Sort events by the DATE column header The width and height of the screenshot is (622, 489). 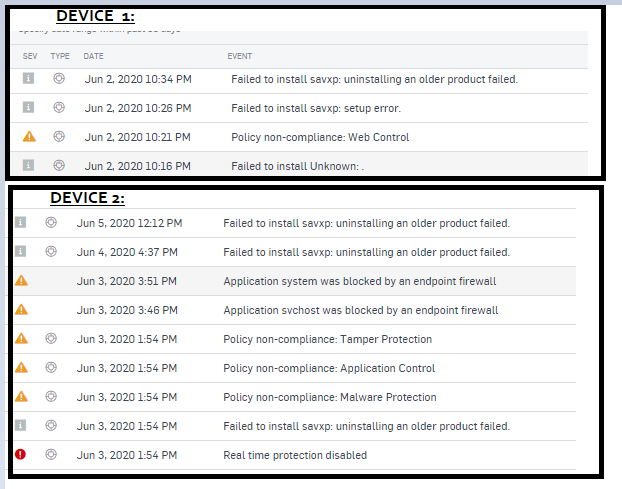(x=93, y=56)
